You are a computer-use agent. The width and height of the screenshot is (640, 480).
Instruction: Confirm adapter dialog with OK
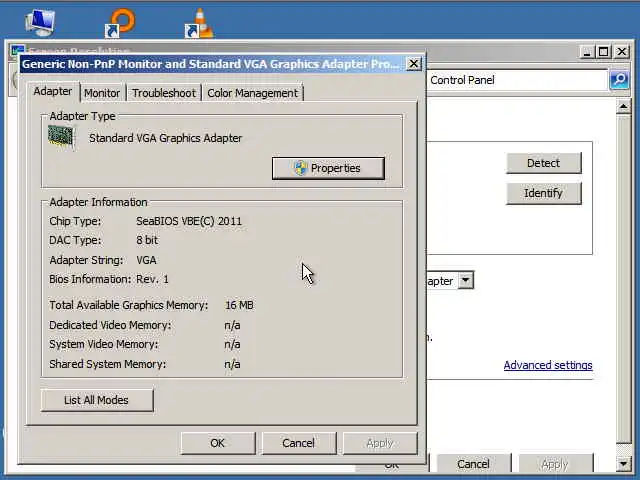point(218,443)
